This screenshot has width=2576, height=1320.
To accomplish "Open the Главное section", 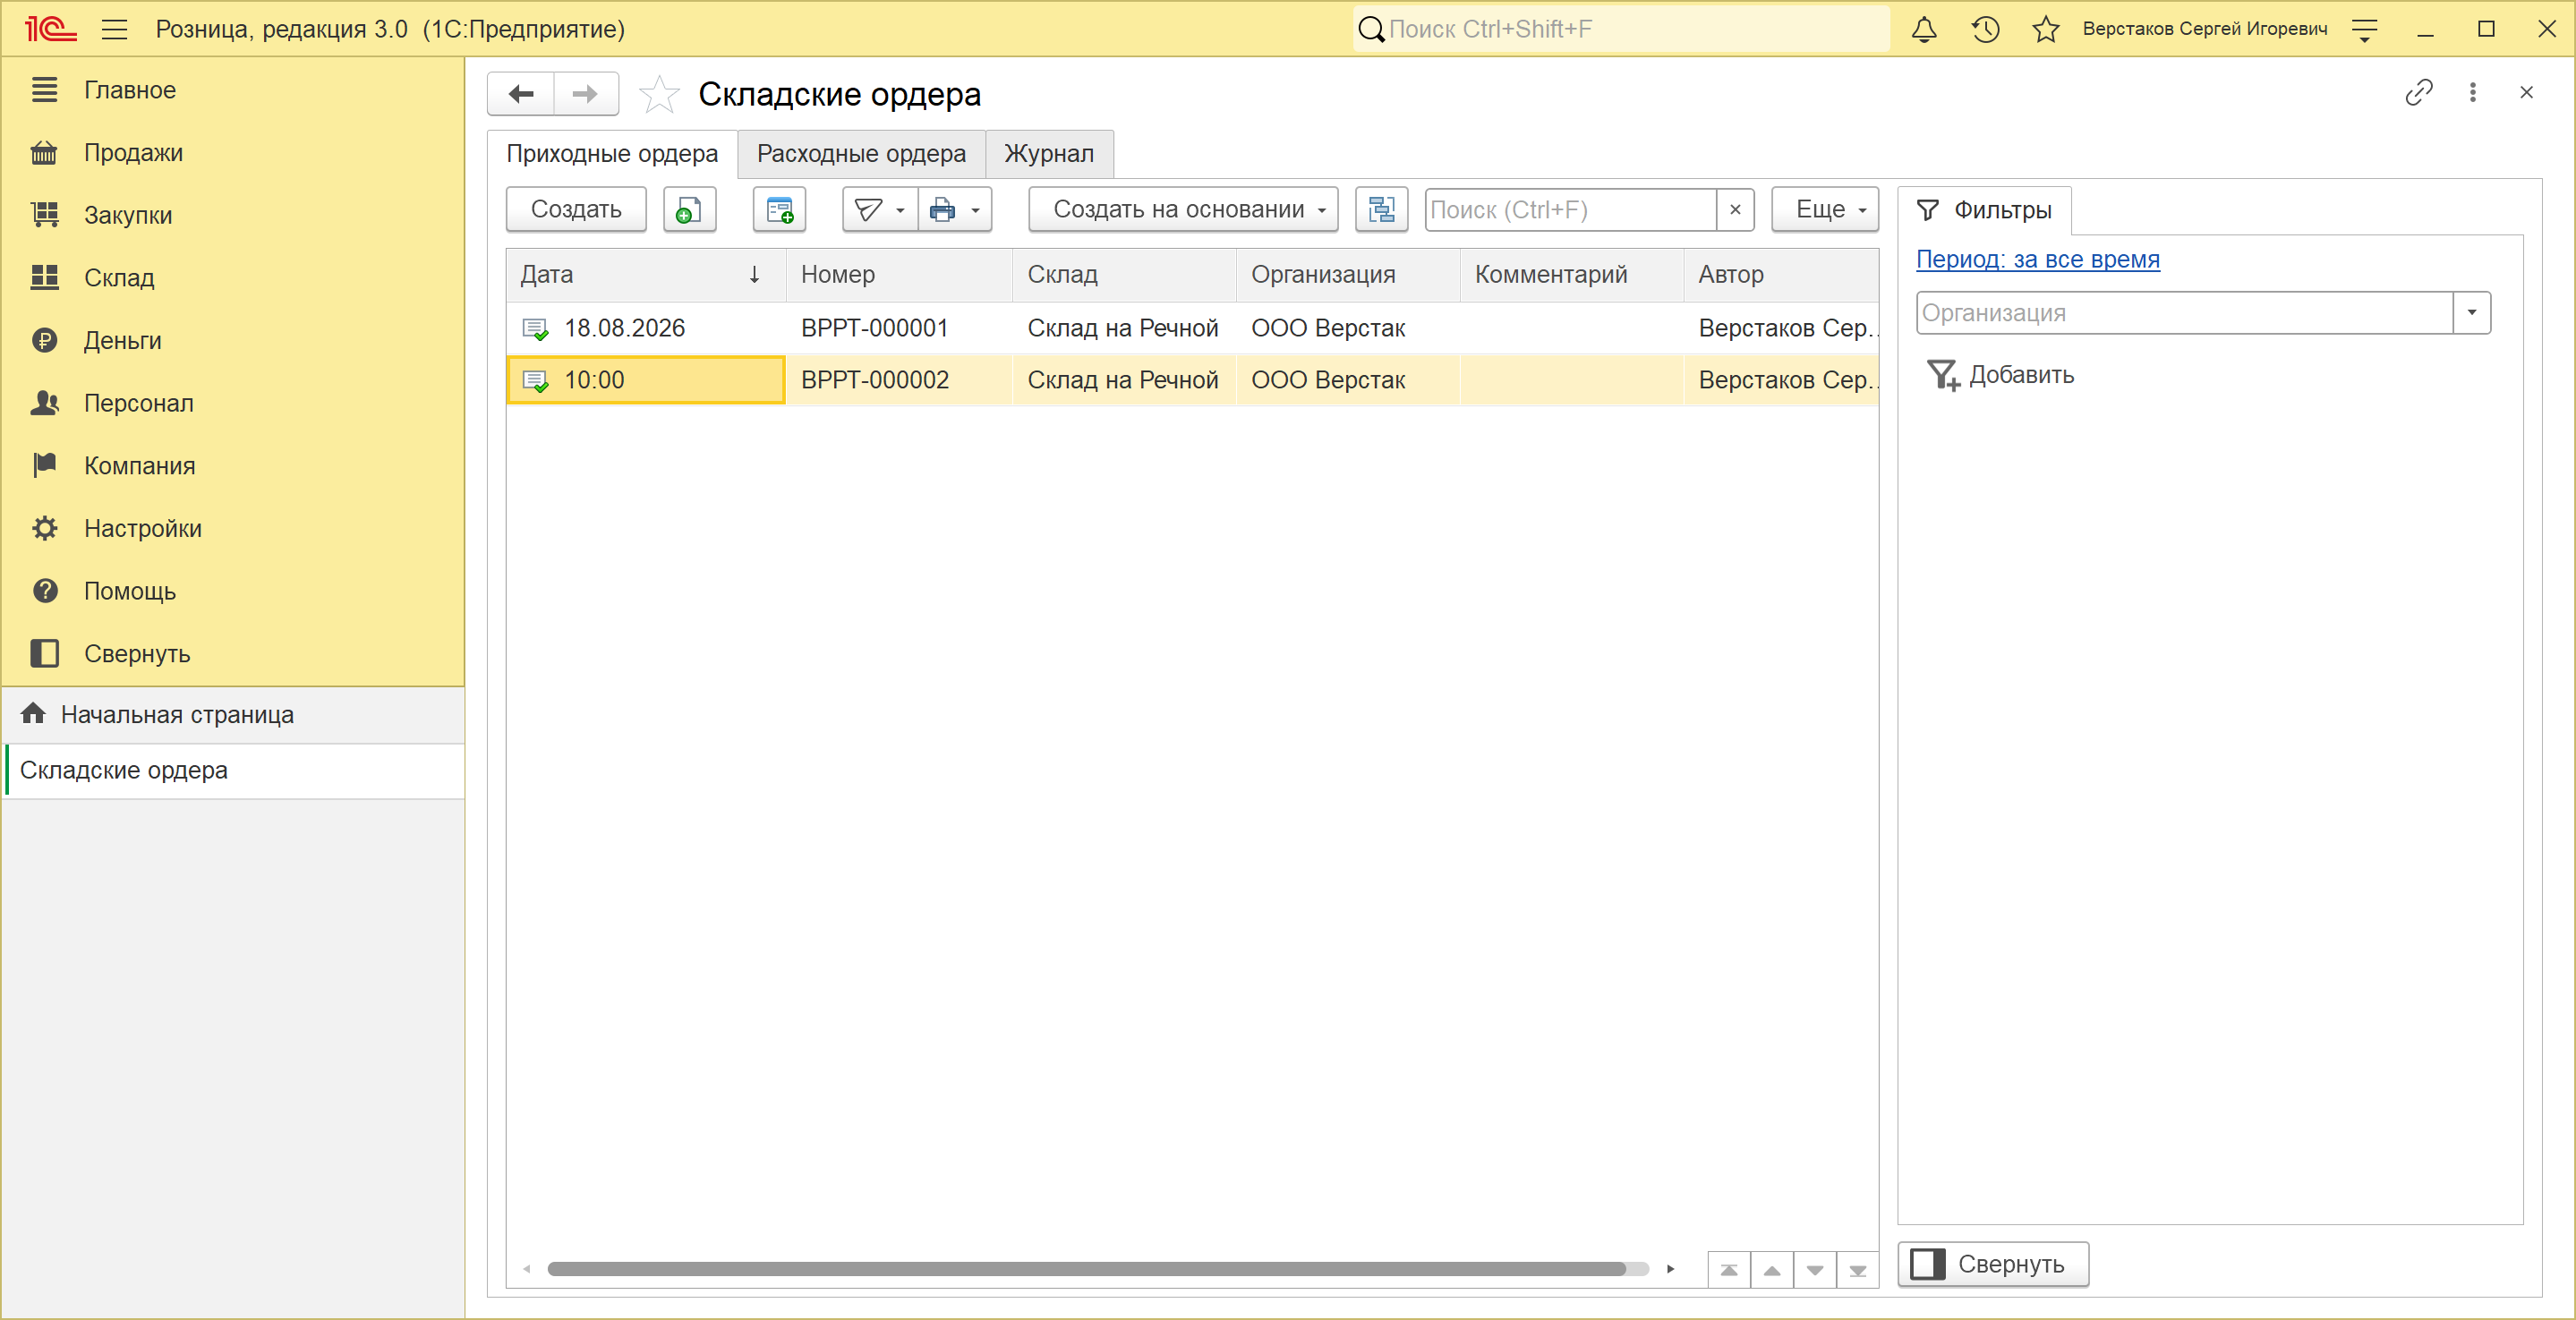I will click(232, 90).
